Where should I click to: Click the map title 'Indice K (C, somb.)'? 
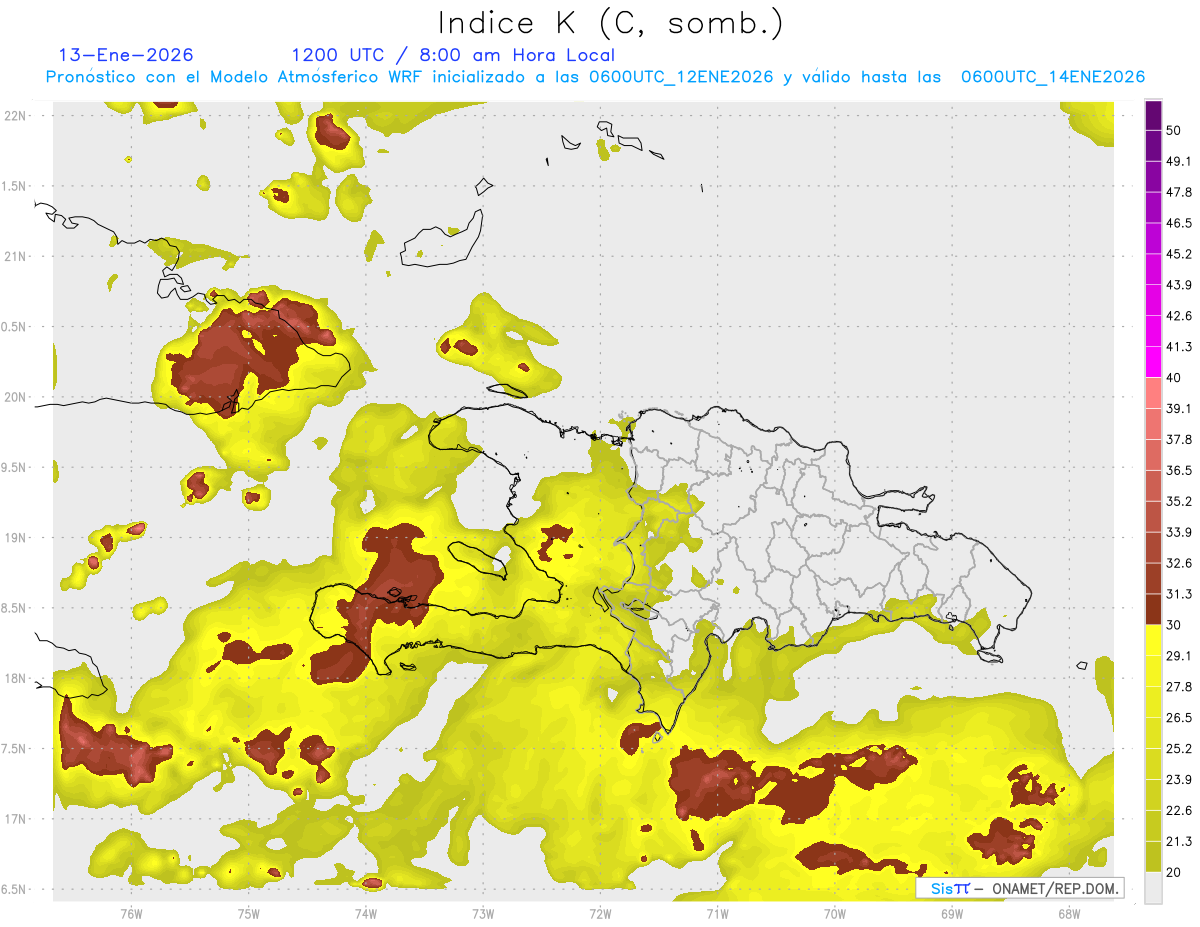pos(610,23)
